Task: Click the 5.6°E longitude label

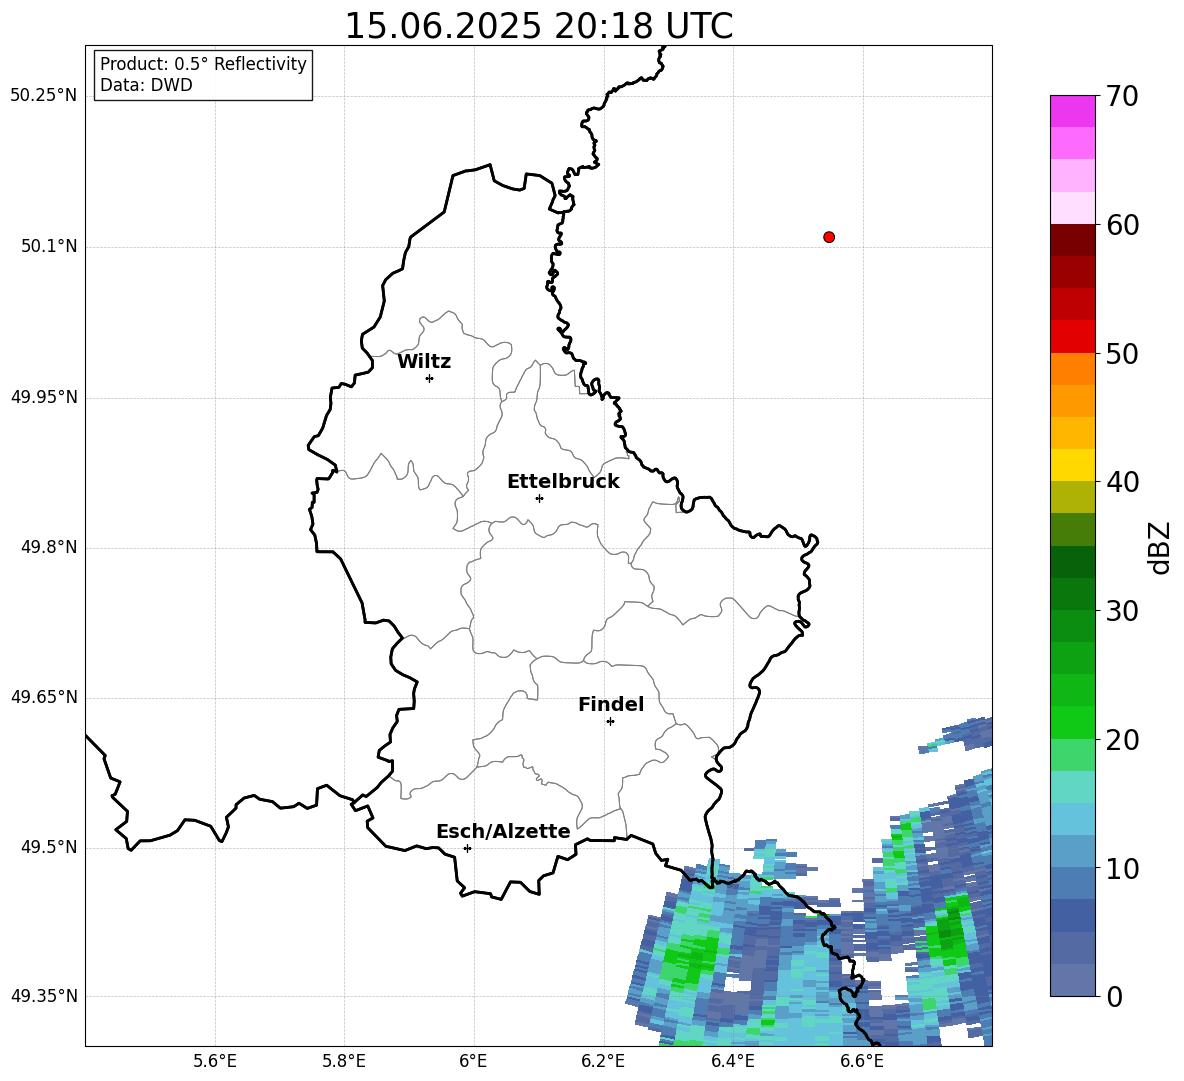Action: (x=215, y=1061)
